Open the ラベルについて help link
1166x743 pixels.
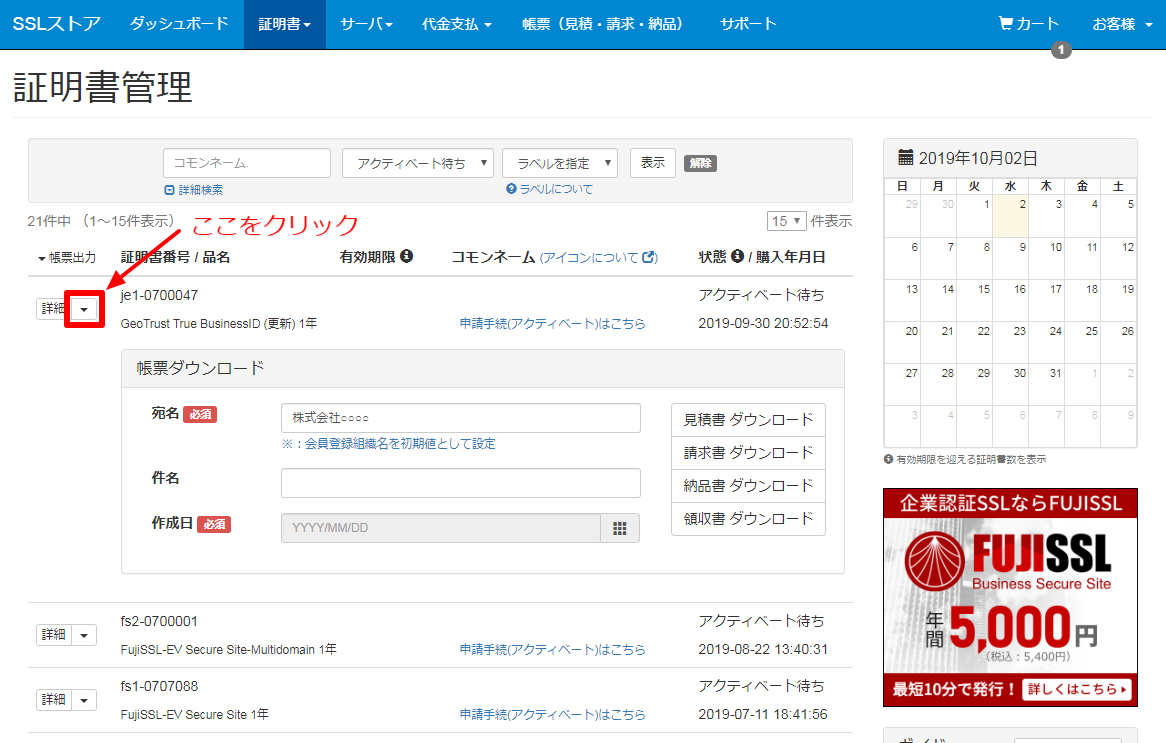tap(556, 189)
